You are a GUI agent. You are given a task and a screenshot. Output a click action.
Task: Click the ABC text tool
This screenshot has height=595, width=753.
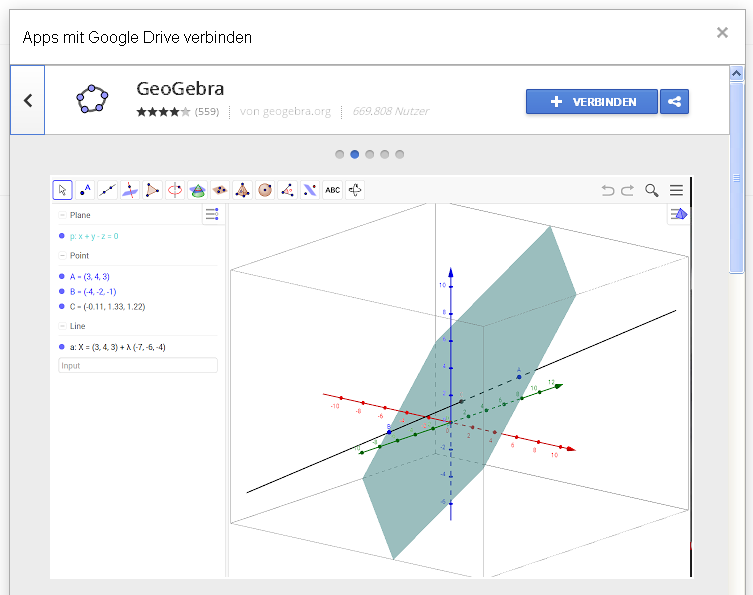(x=332, y=190)
